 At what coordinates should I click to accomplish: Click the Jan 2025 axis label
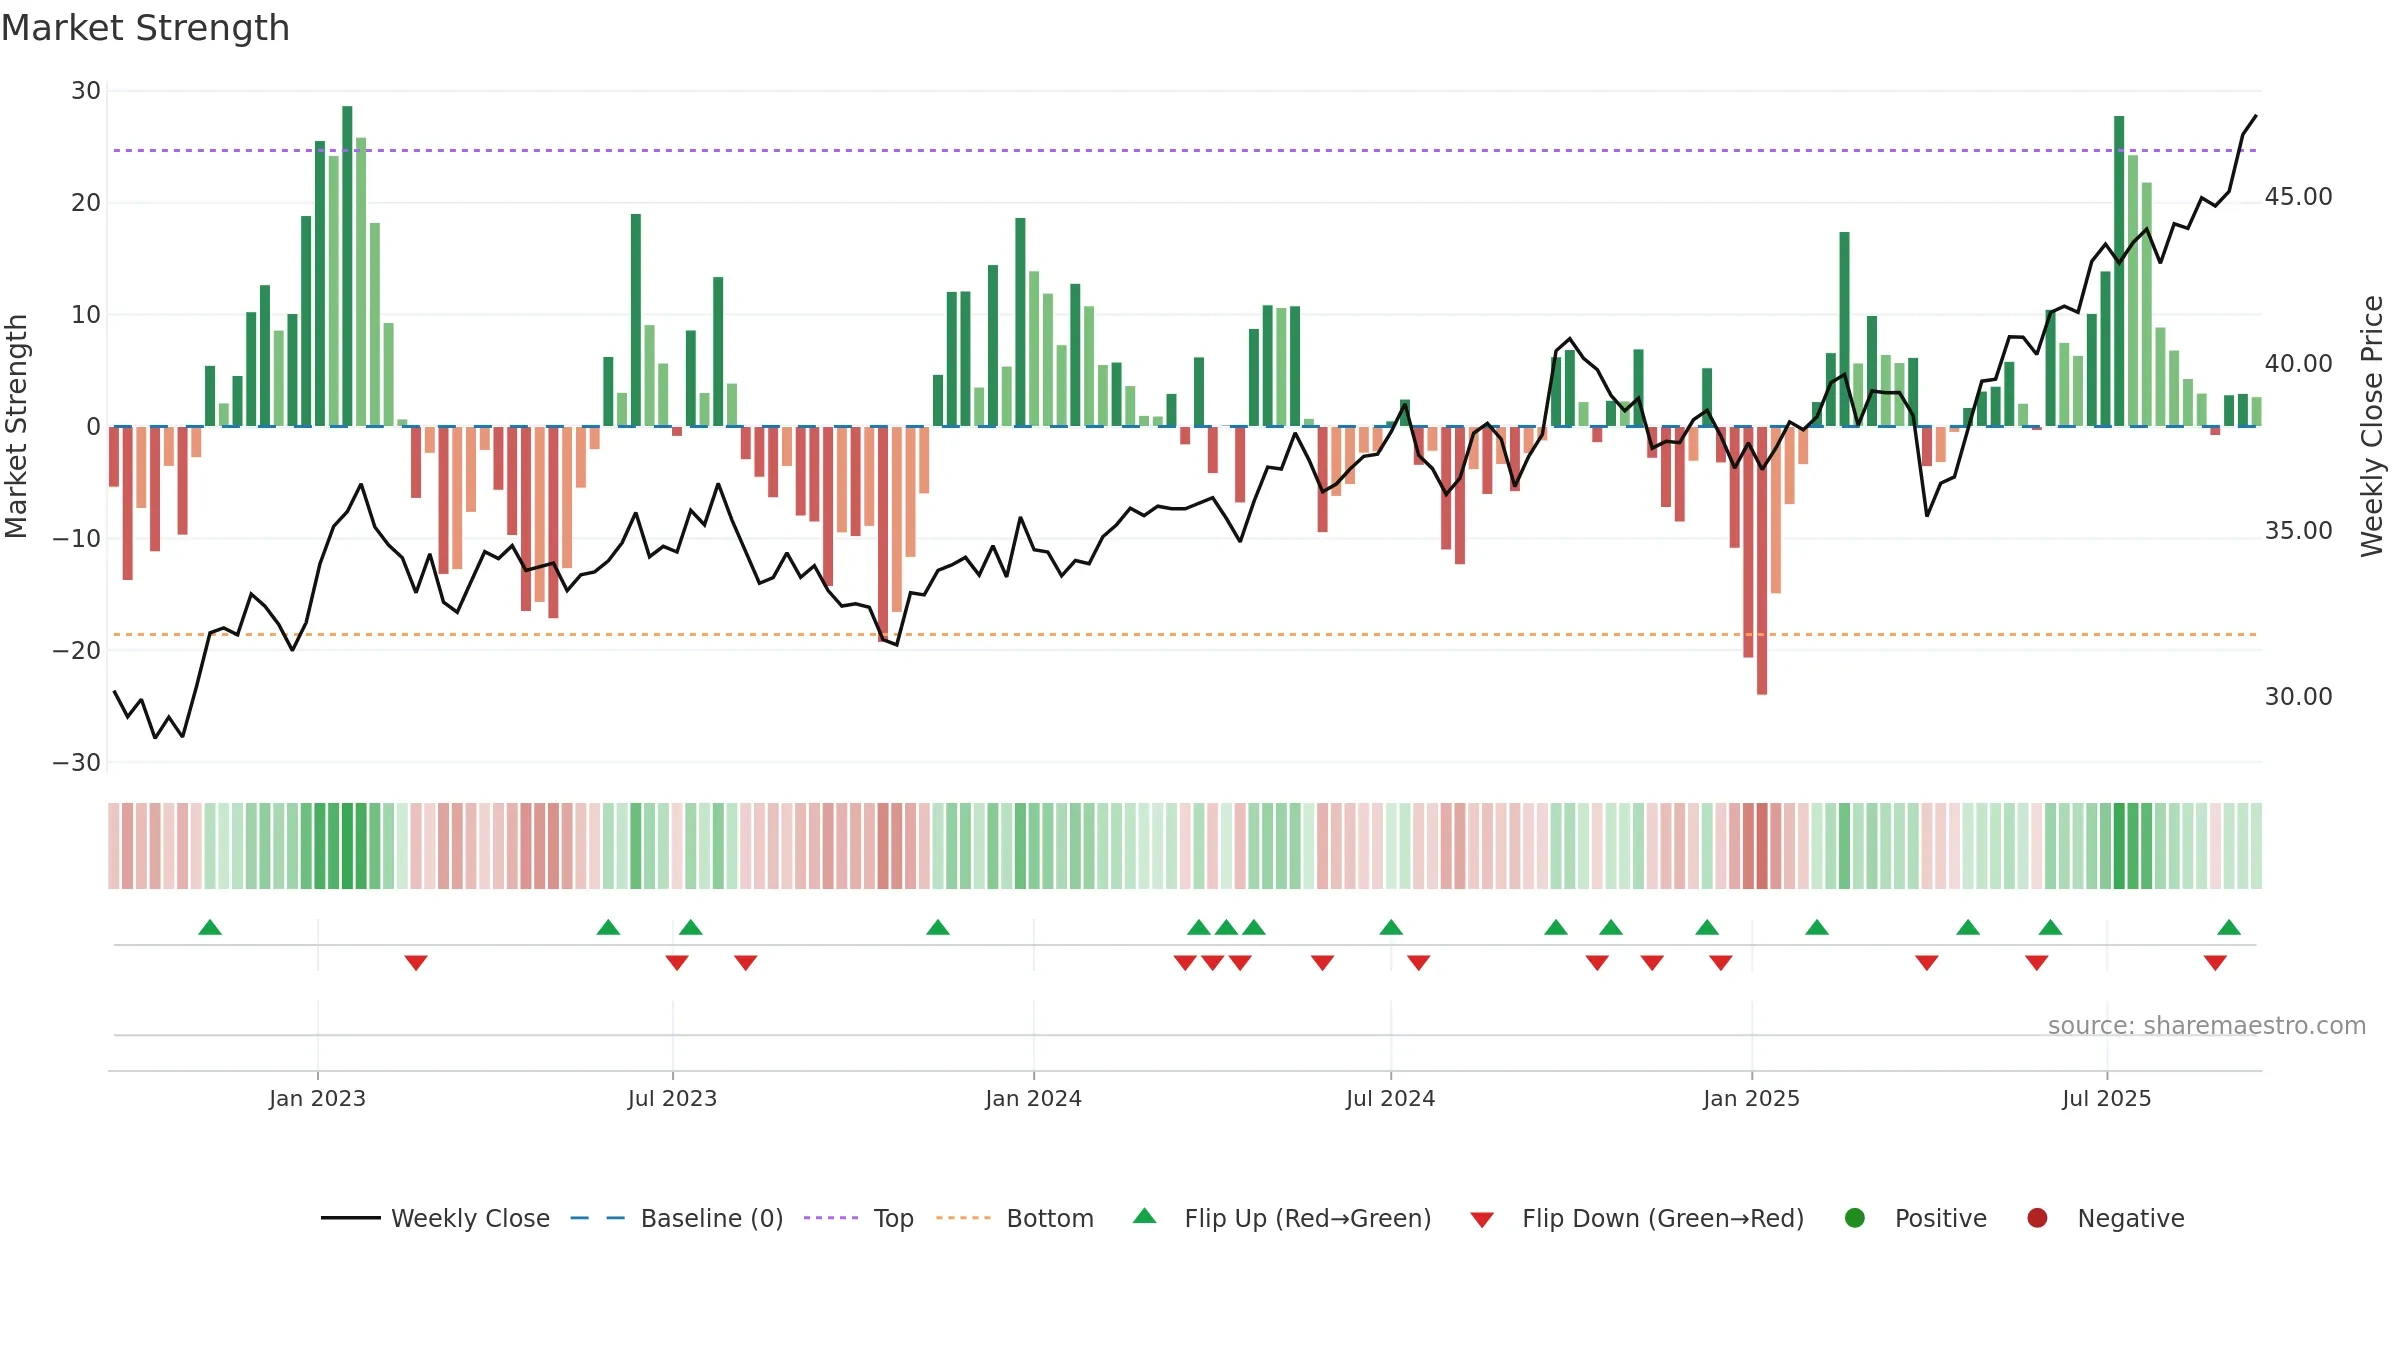click(1751, 1099)
